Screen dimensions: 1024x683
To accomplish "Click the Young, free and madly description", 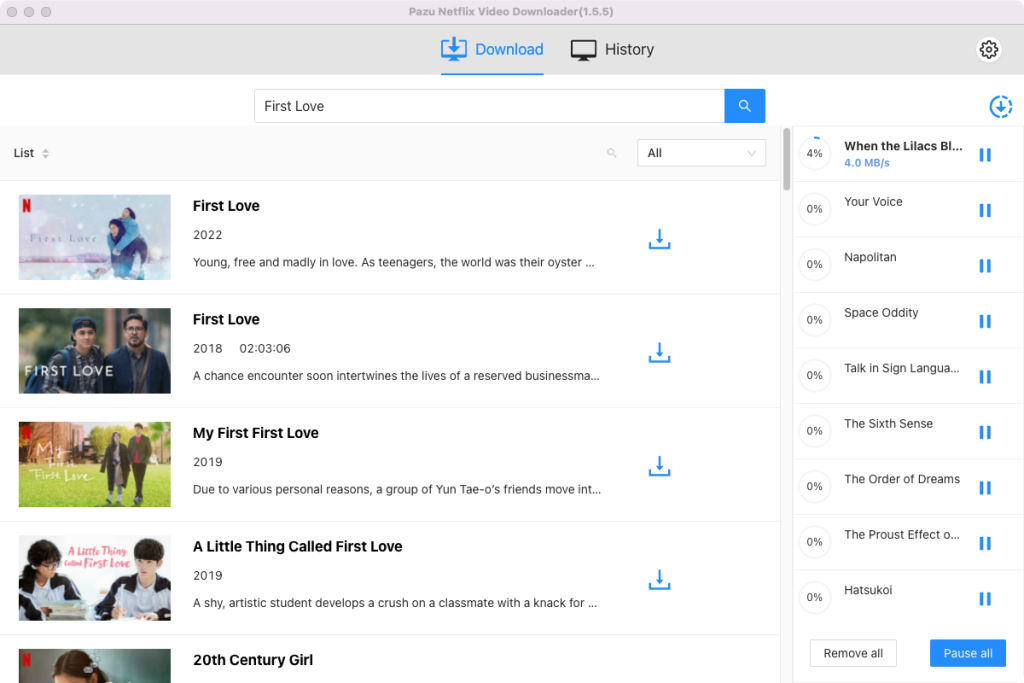I will (x=393, y=262).
